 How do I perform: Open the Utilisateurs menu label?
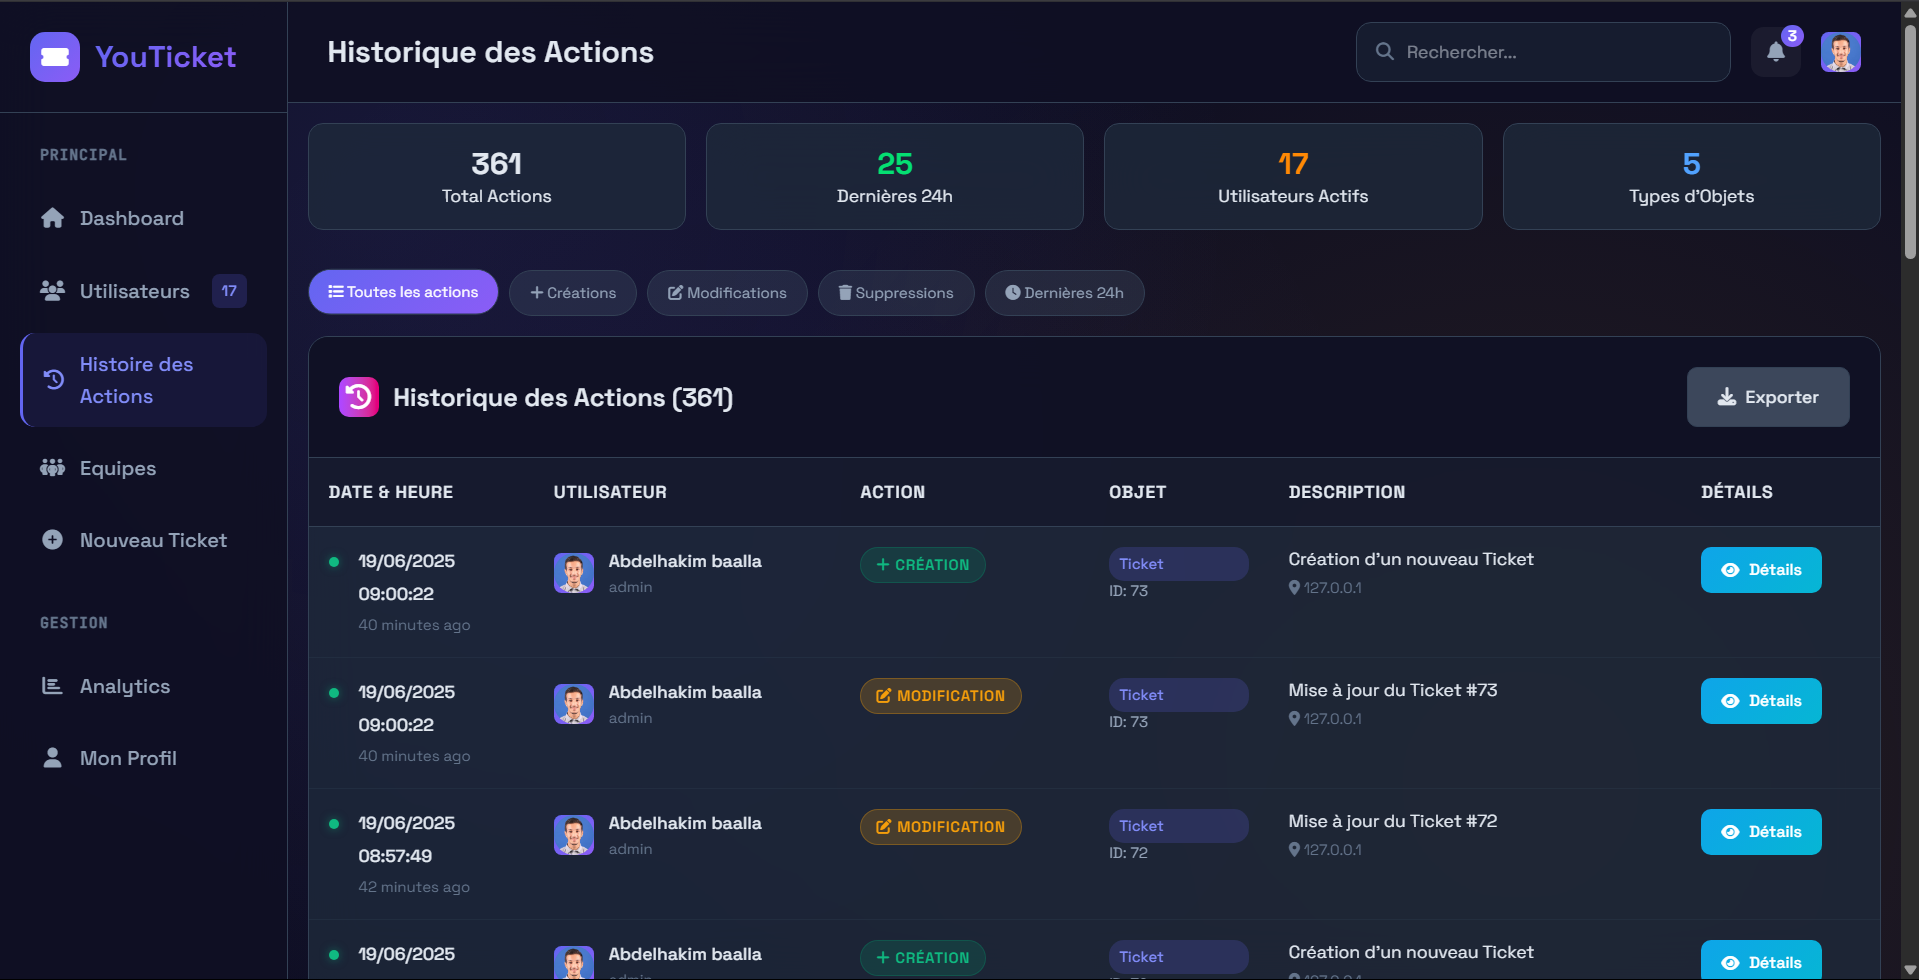[135, 291]
